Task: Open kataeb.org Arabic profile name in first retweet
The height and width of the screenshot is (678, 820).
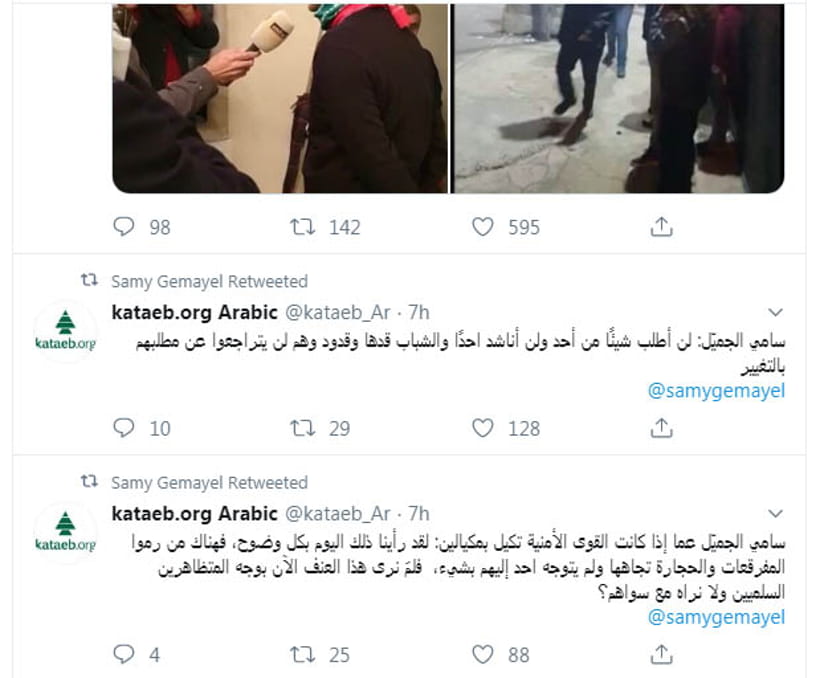Action: tap(195, 312)
